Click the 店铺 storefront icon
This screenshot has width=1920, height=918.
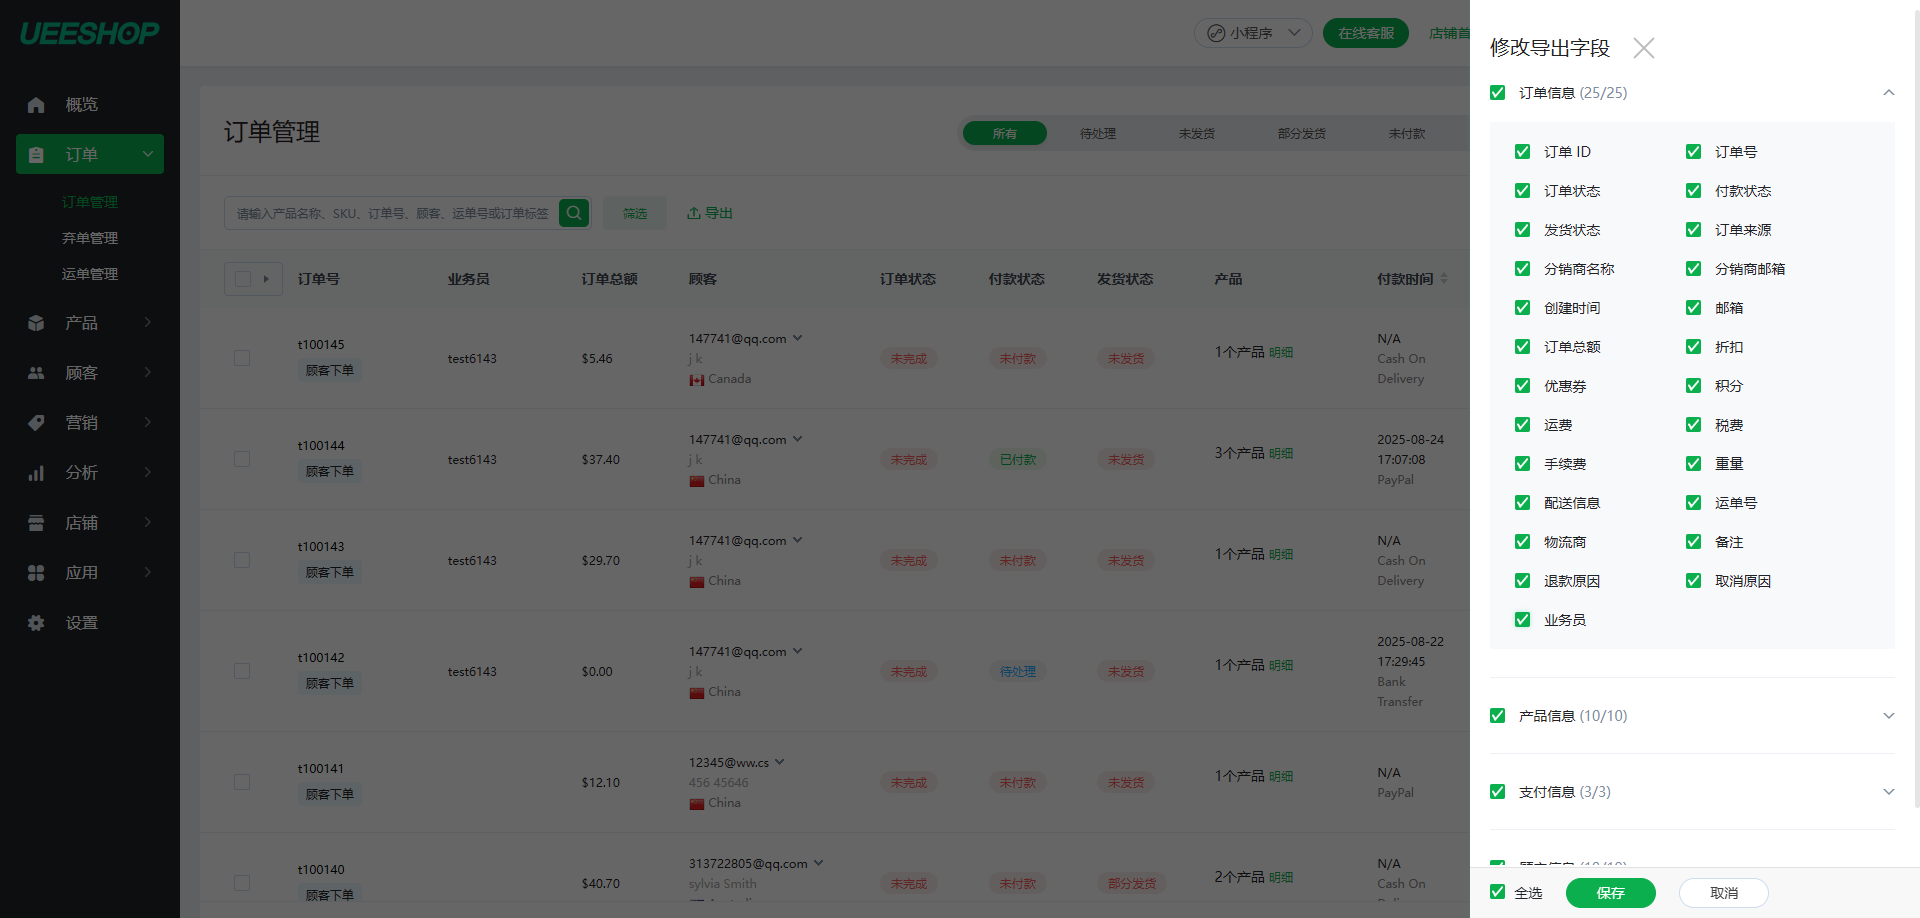[36, 523]
